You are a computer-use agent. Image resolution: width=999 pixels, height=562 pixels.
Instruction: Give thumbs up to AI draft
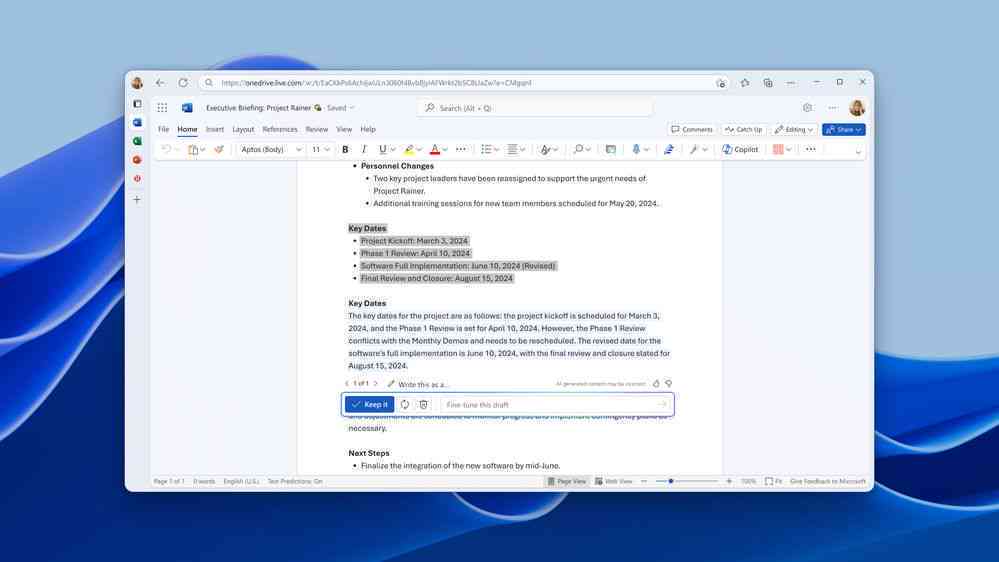click(656, 384)
